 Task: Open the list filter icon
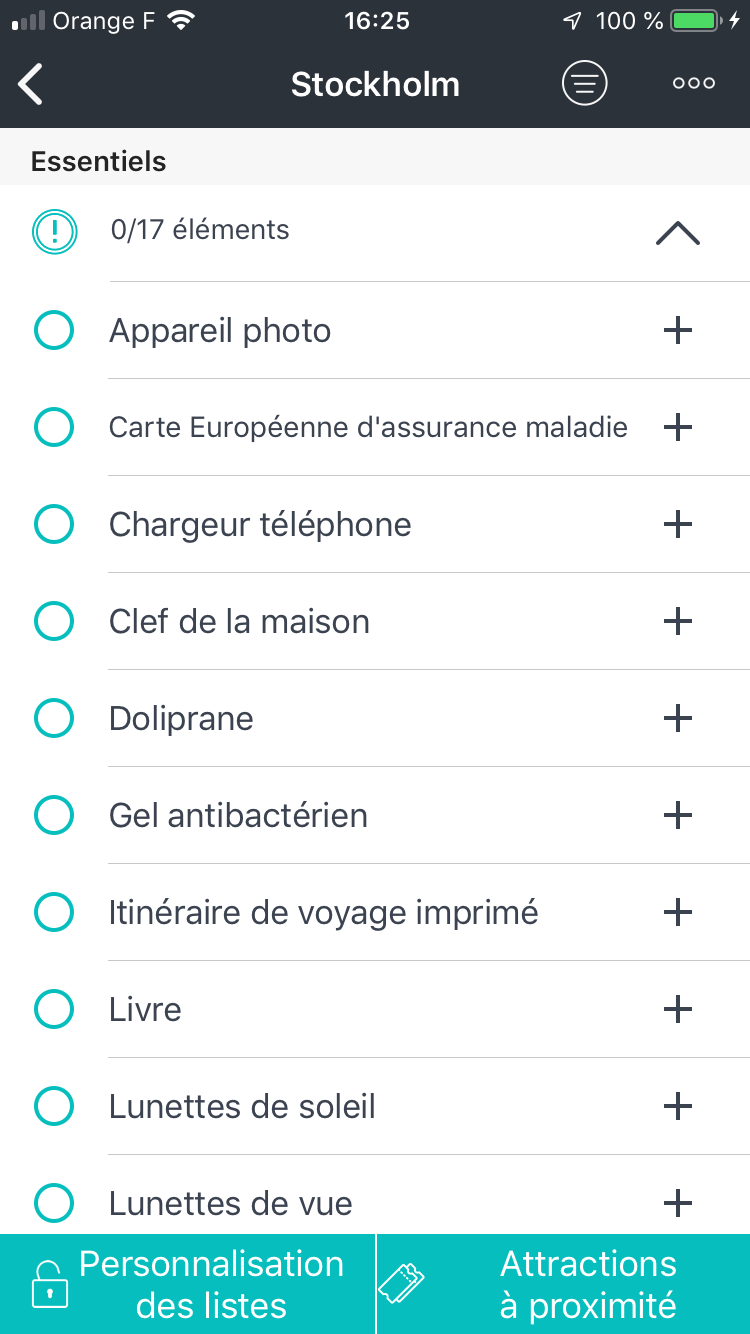click(584, 84)
